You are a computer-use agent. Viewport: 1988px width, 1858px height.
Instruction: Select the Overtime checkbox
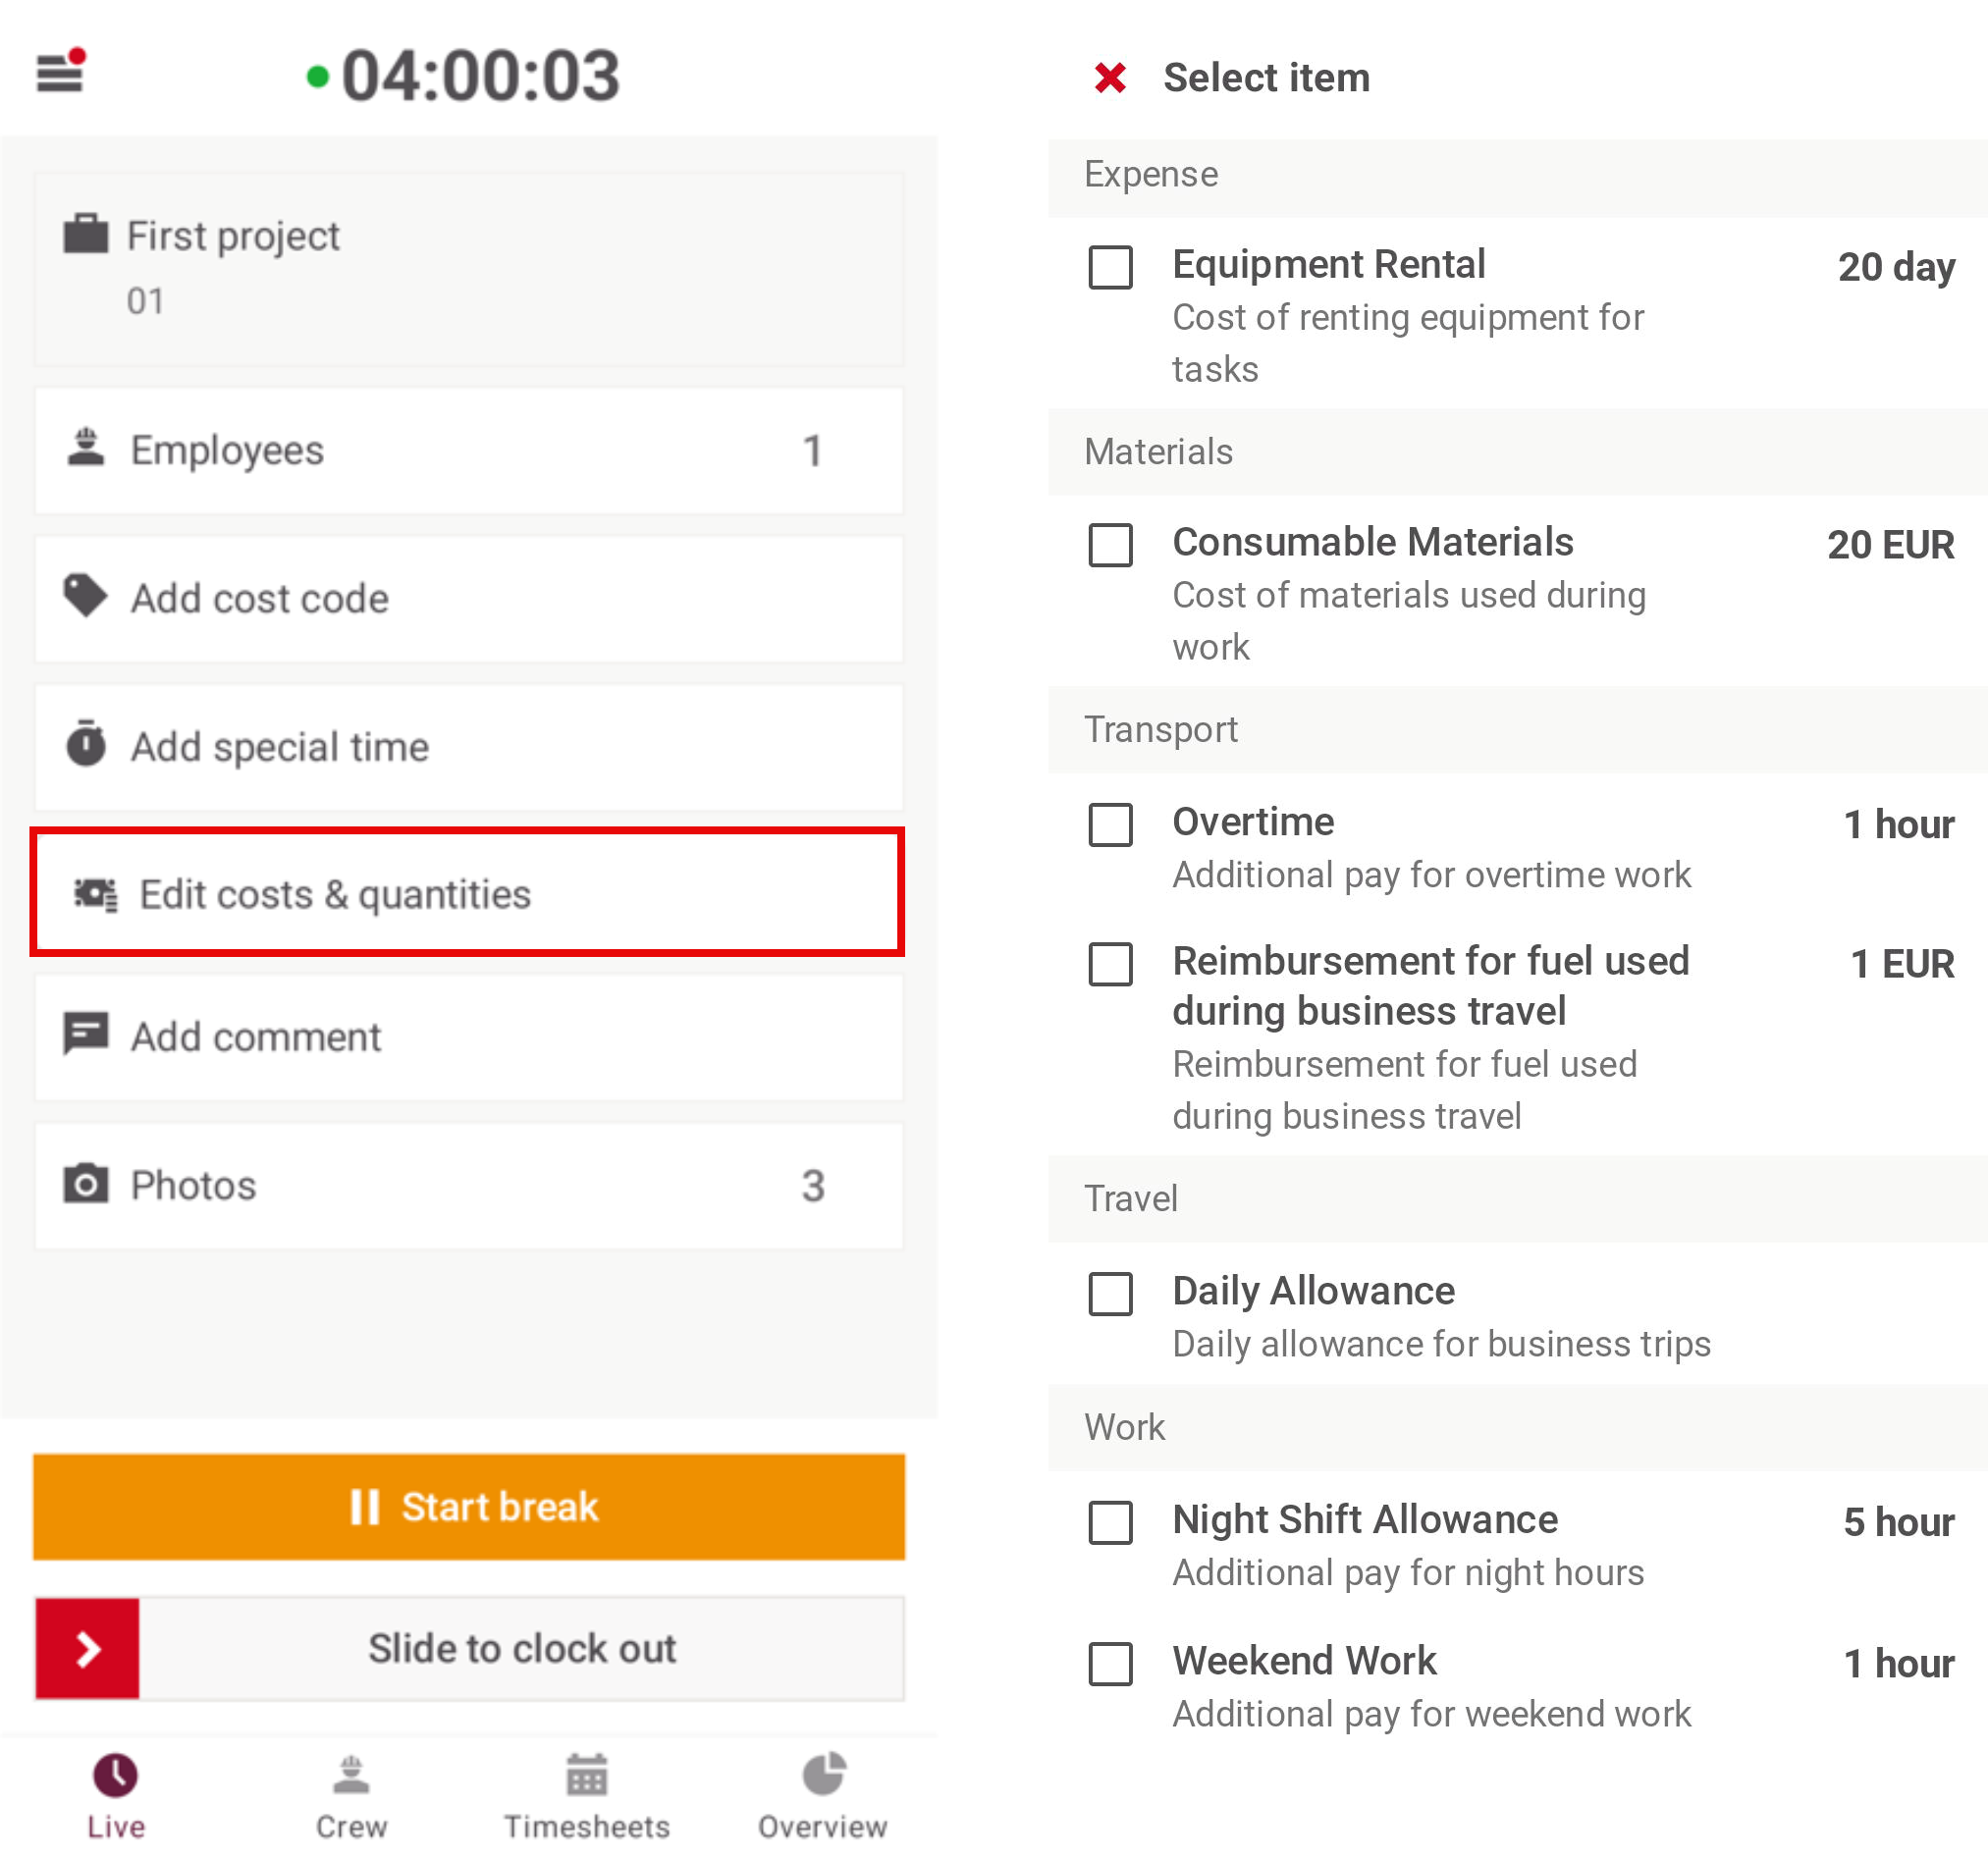[x=1110, y=825]
